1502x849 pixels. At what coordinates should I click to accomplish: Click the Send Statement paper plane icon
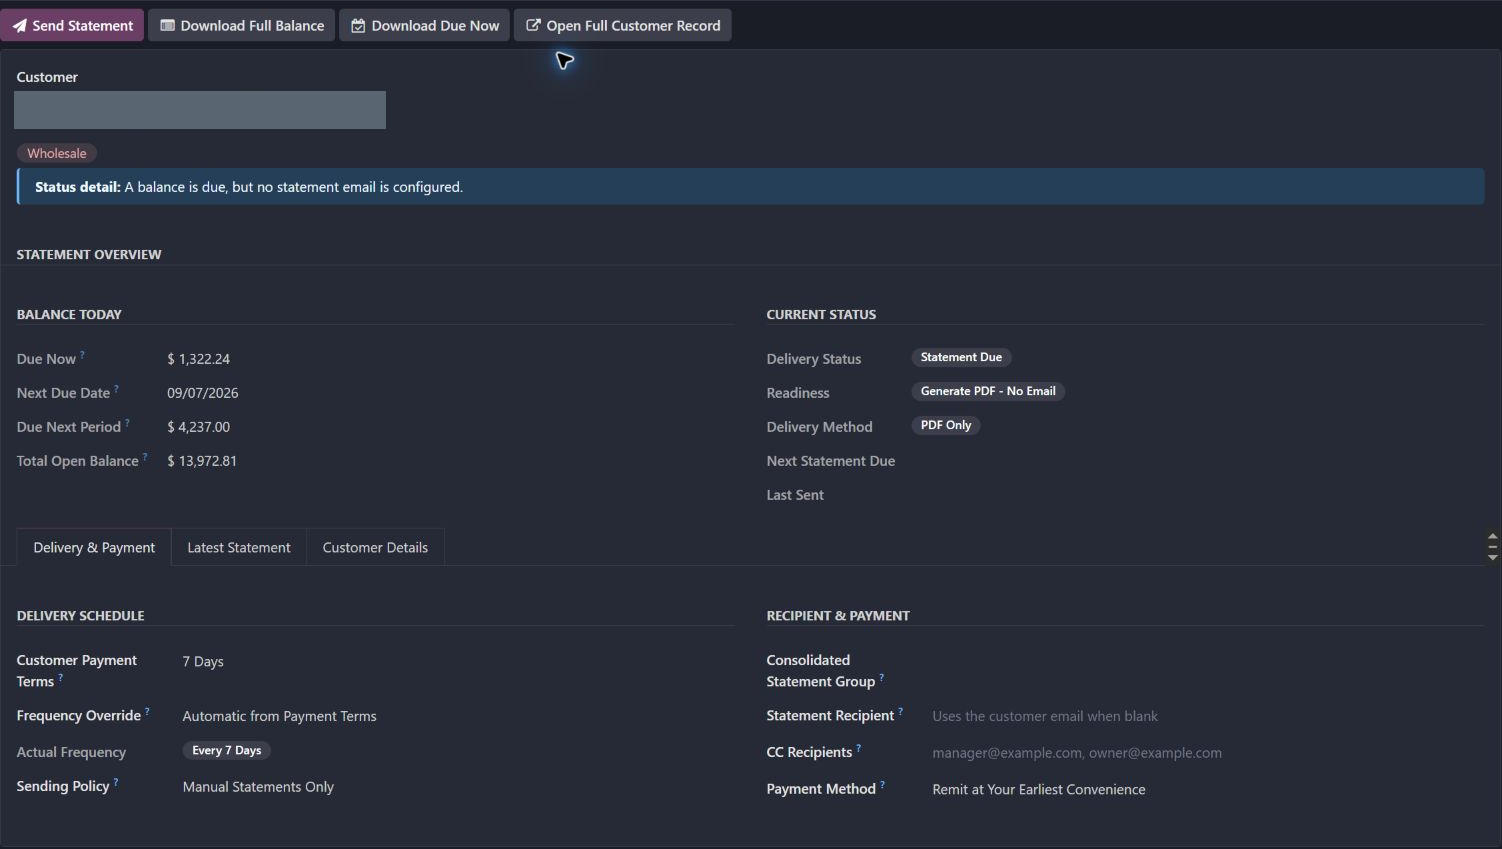coord(19,26)
